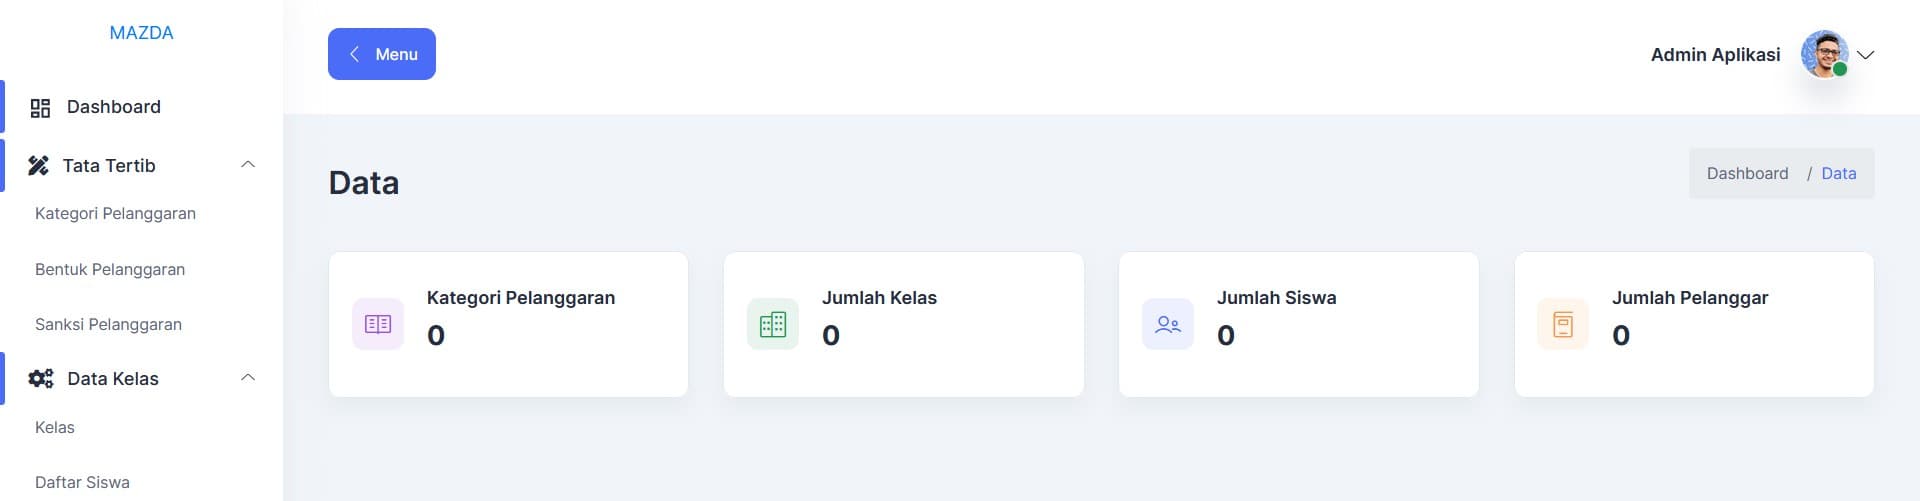Collapse the Data Kelas menu chevron

coord(248,378)
